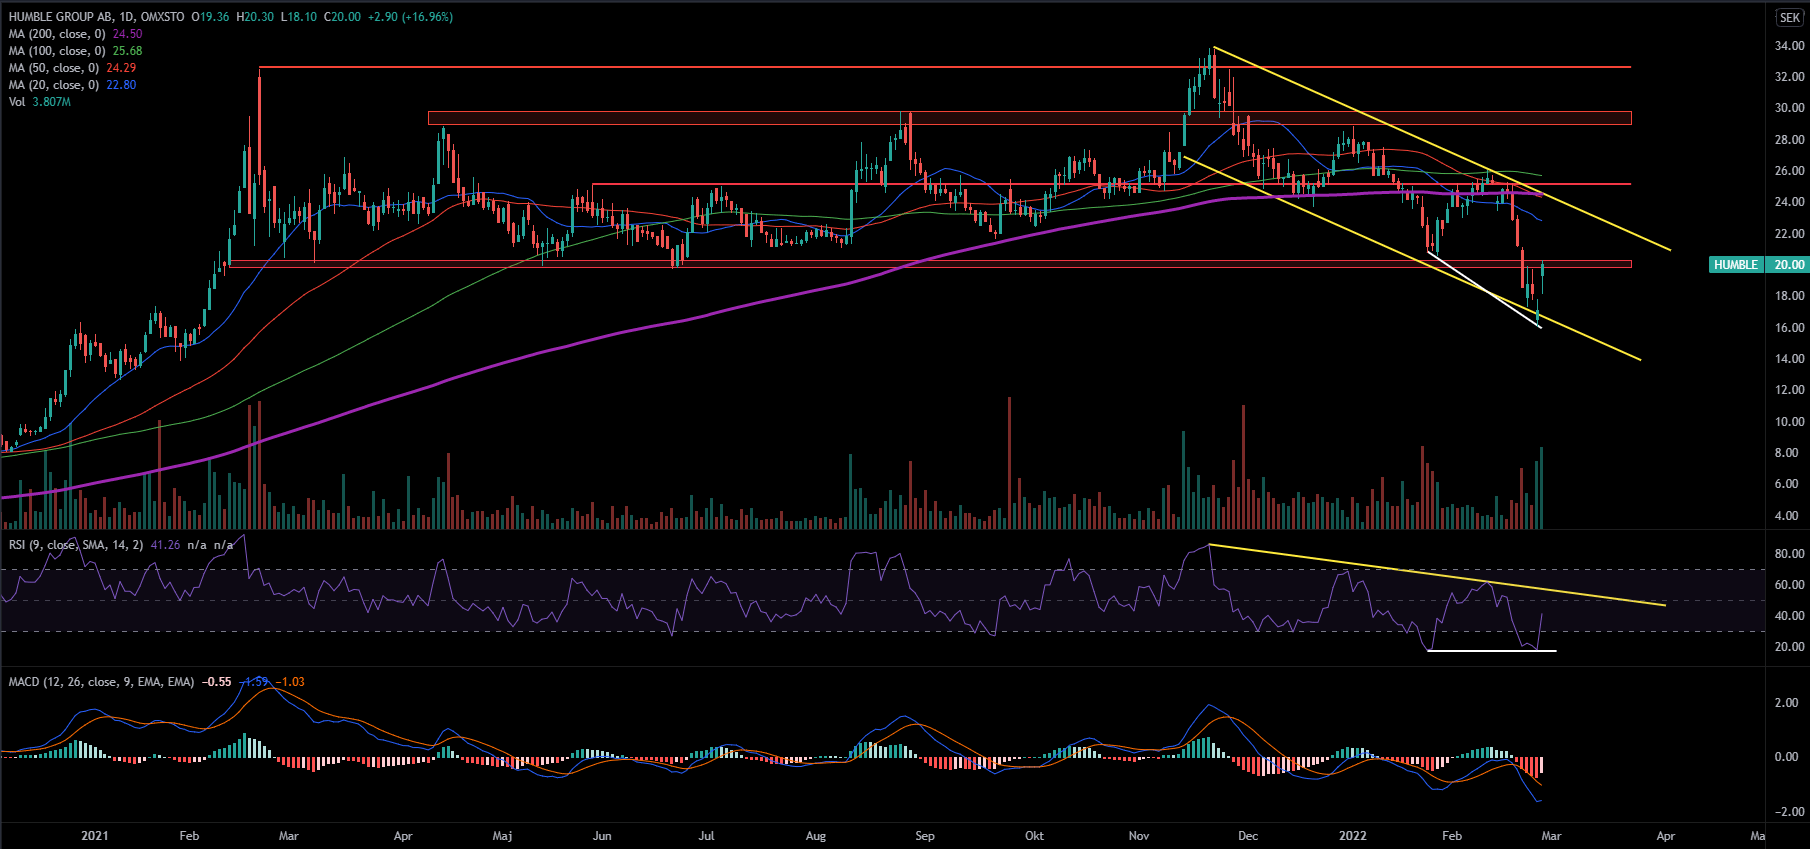Click the 34.00 price scale label
Viewport: 1810px width, 849px height.
[x=1789, y=46]
